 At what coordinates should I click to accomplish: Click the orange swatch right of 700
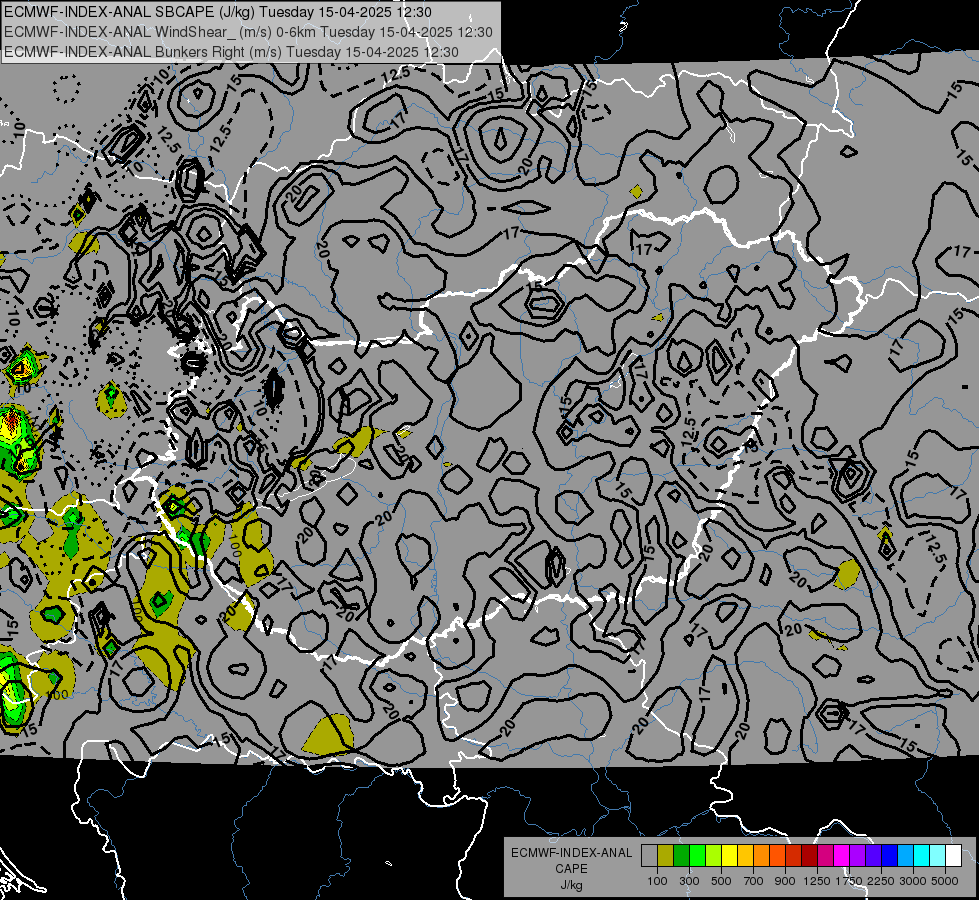coord(762,855)
